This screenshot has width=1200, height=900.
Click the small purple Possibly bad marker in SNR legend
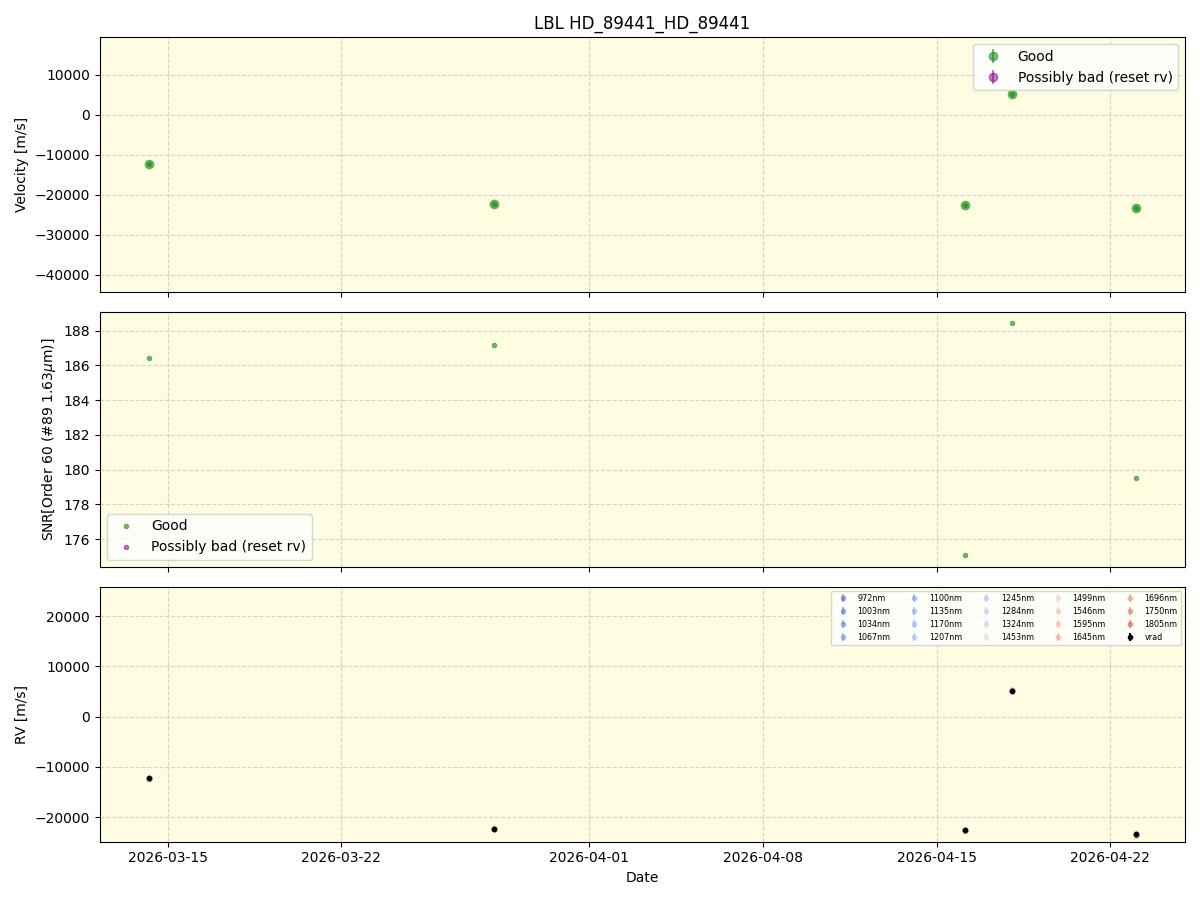tap(126, 547)
